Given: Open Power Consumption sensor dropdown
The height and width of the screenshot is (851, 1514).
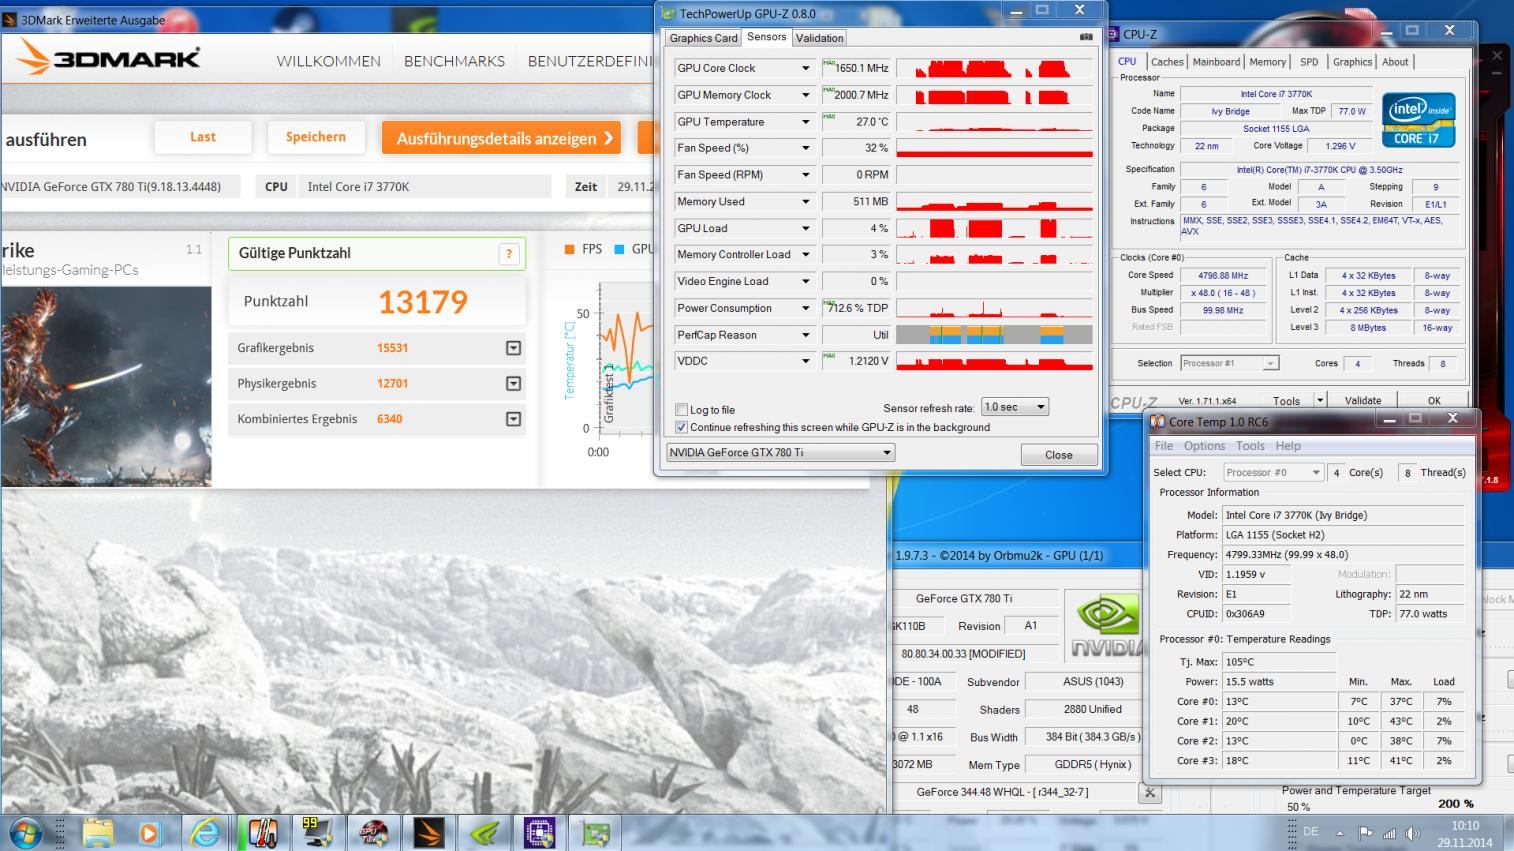Looking at the screenshot, I should coord(805,308).
